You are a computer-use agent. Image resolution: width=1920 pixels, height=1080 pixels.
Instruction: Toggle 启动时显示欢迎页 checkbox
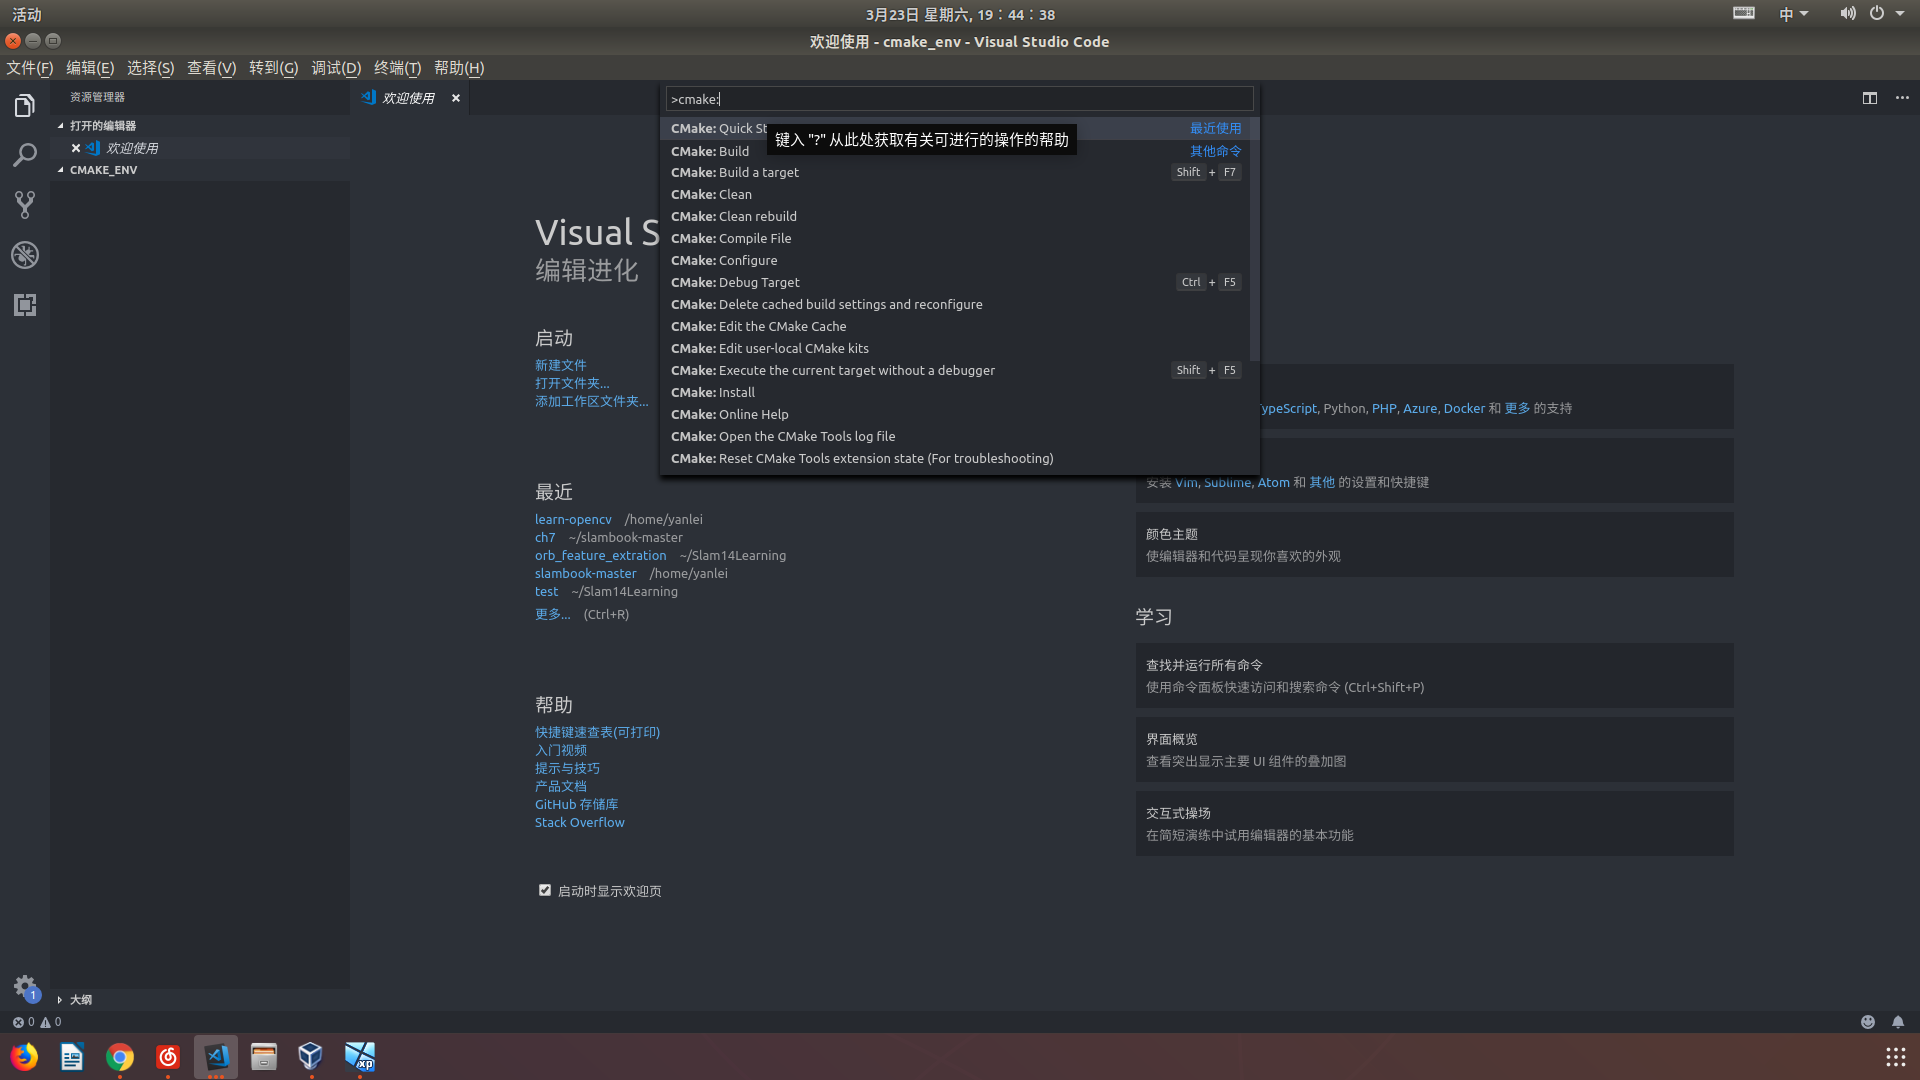pyautogui.click(x=545, y=890)
